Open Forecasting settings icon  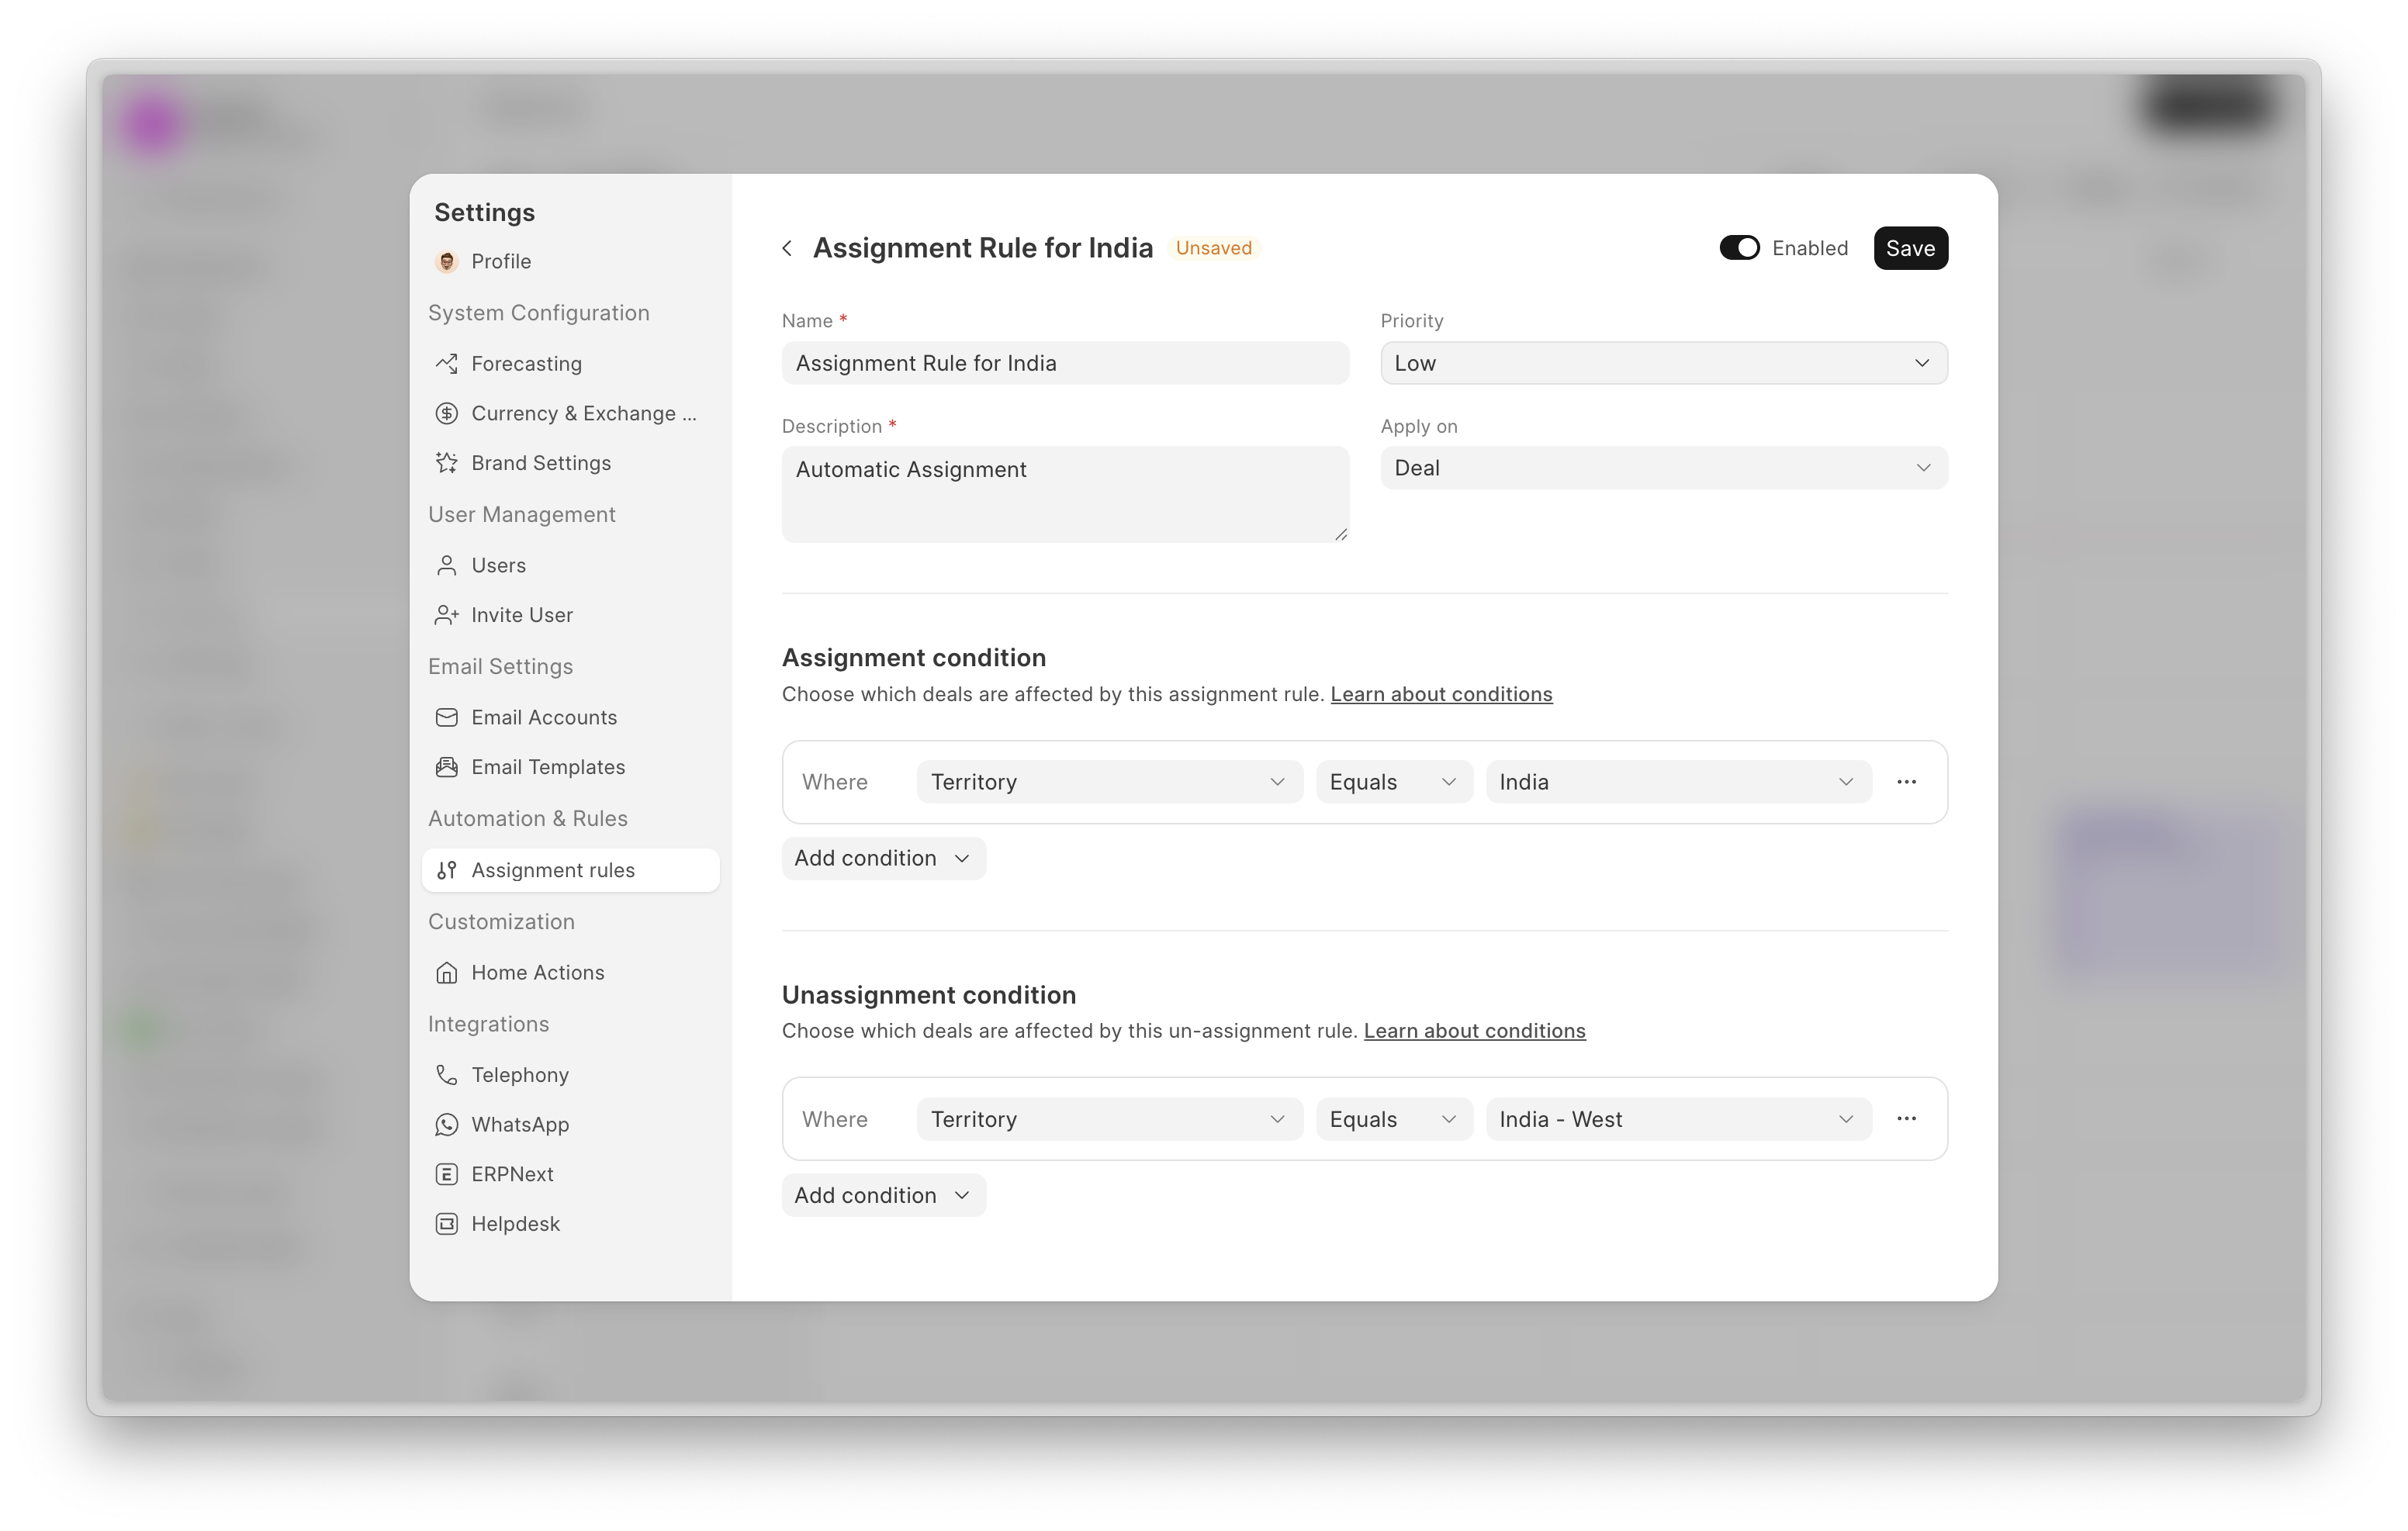click(446, 363)
